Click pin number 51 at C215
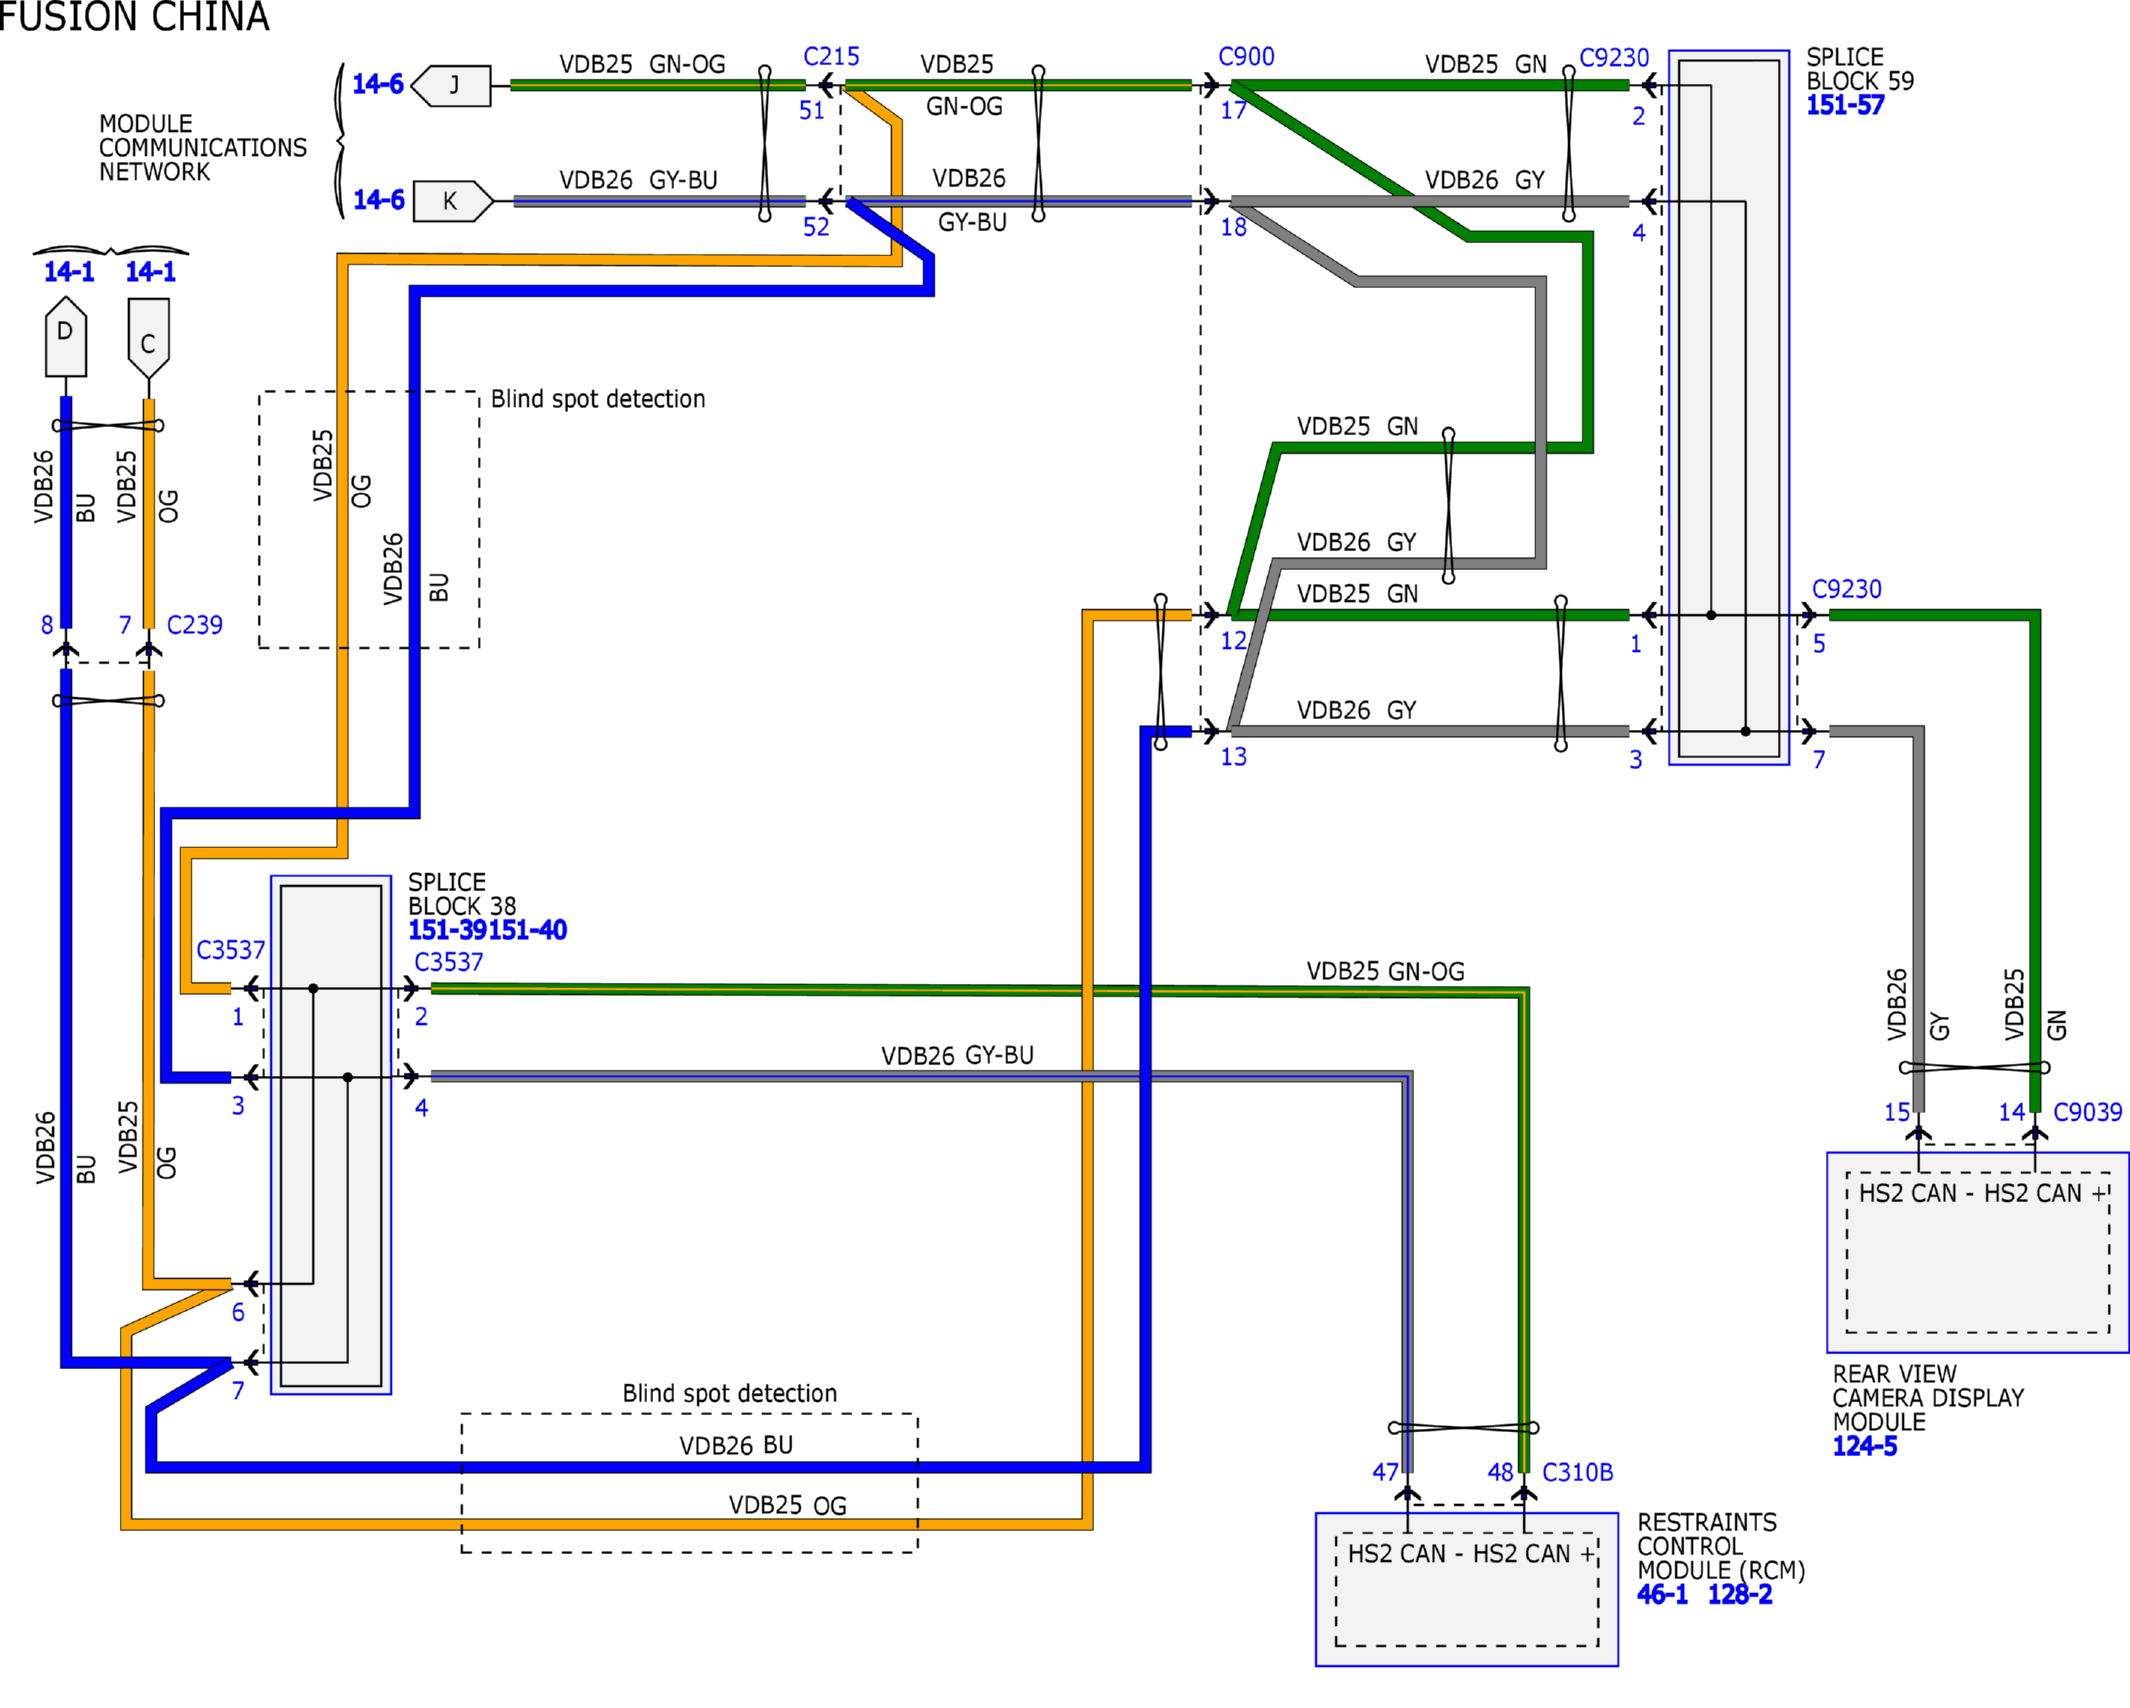This screenshot has width=2130, height=1708. pyautogui.click(x=812, y=111)
